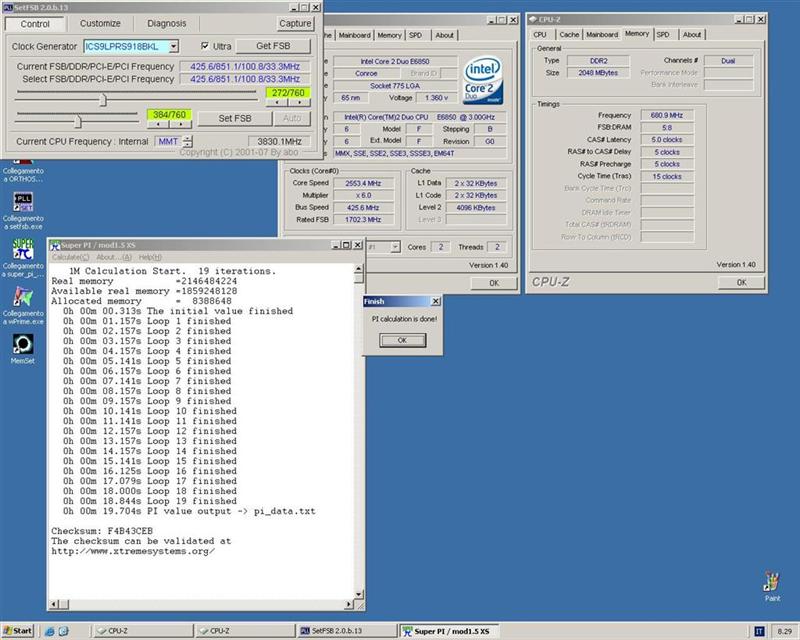Click Super PI vertical scrollbar down arrow
Screen dimensions: 800x640
point(359,595)
